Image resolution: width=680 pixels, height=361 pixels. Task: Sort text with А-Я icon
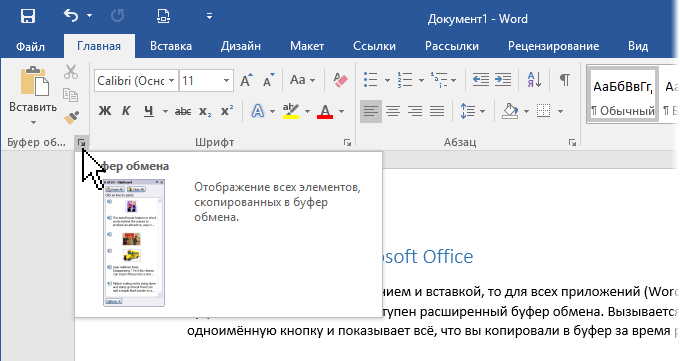pos(534,80)
